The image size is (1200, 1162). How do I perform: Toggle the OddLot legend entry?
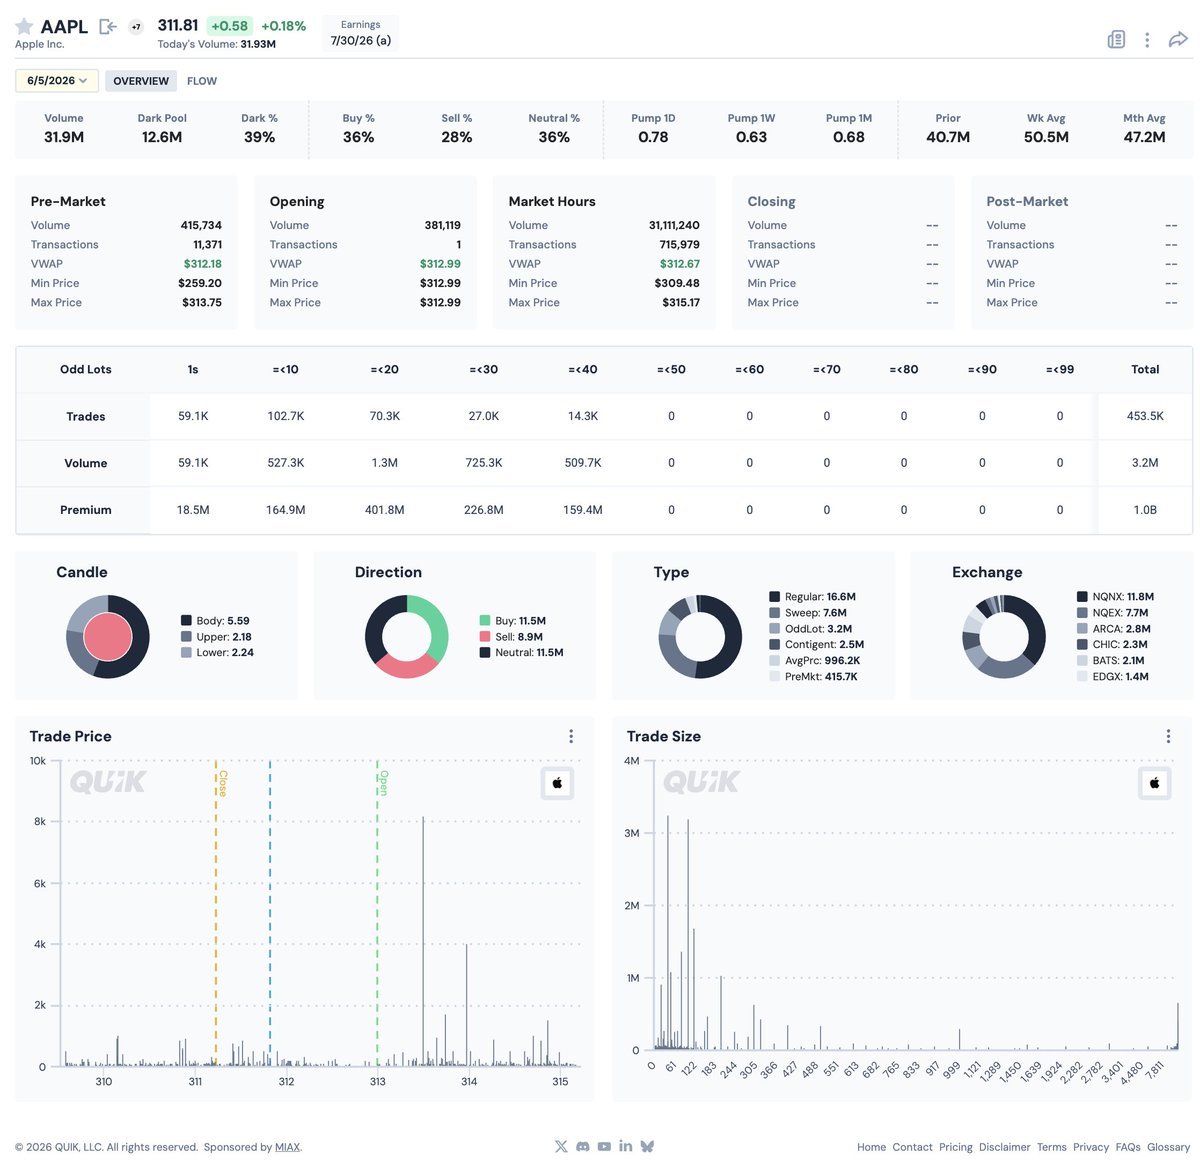[x=811, y=629]
